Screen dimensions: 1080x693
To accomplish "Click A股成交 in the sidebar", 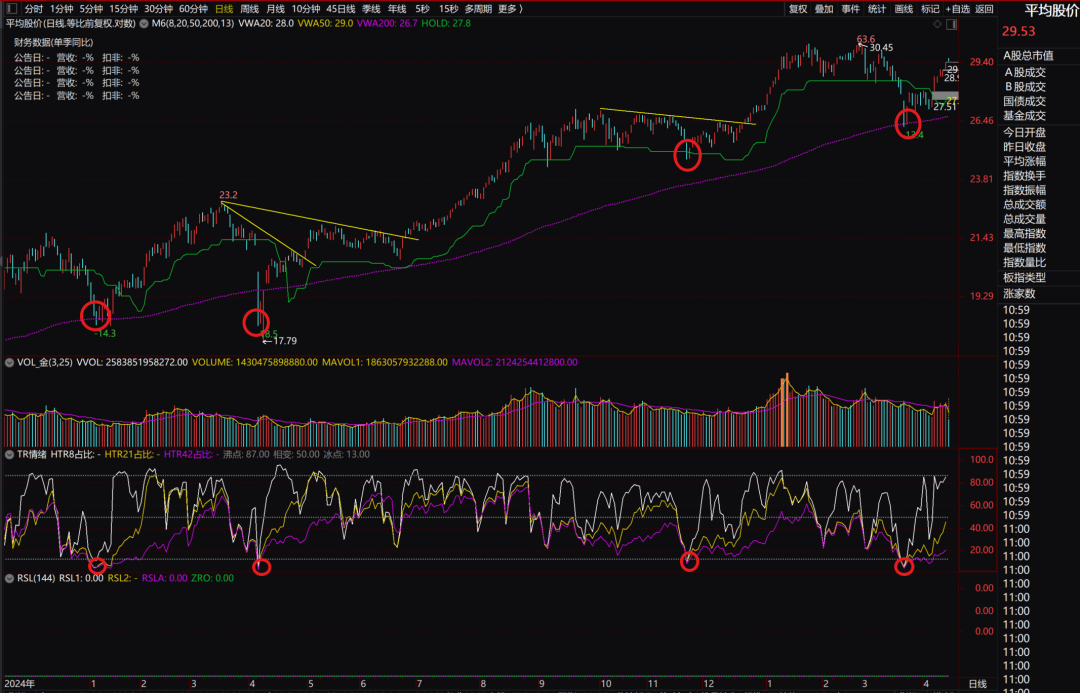I will [1024, 72].
